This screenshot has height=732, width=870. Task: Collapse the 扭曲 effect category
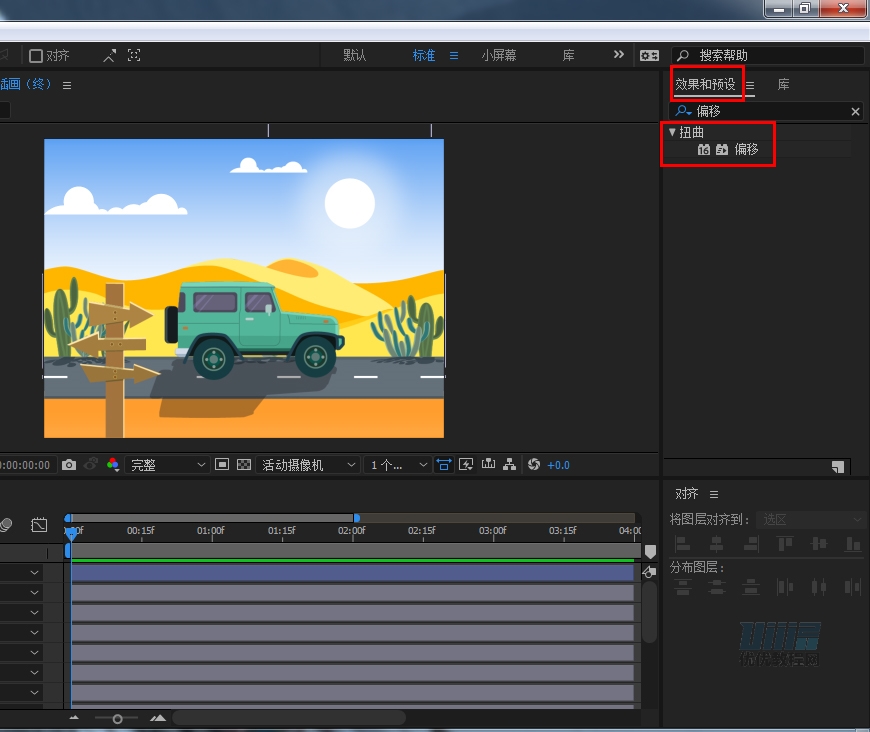(672, 132)
